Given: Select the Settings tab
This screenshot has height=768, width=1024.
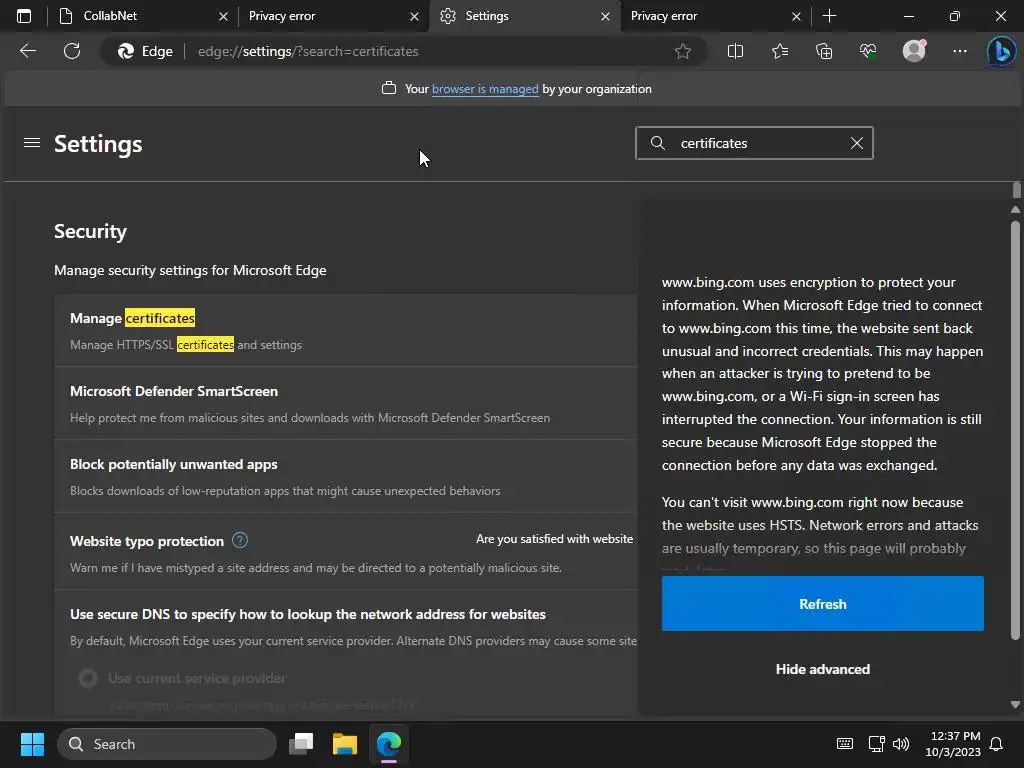Looking at the screenshot, I should coord(524,16).
